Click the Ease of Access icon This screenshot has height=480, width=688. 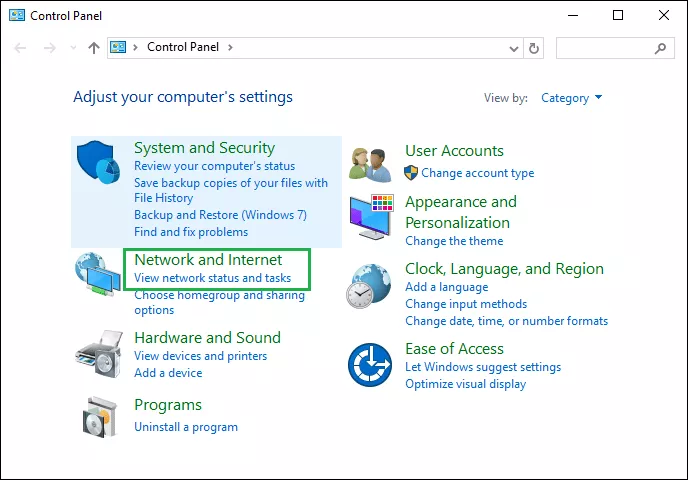[x=370, y=365]
